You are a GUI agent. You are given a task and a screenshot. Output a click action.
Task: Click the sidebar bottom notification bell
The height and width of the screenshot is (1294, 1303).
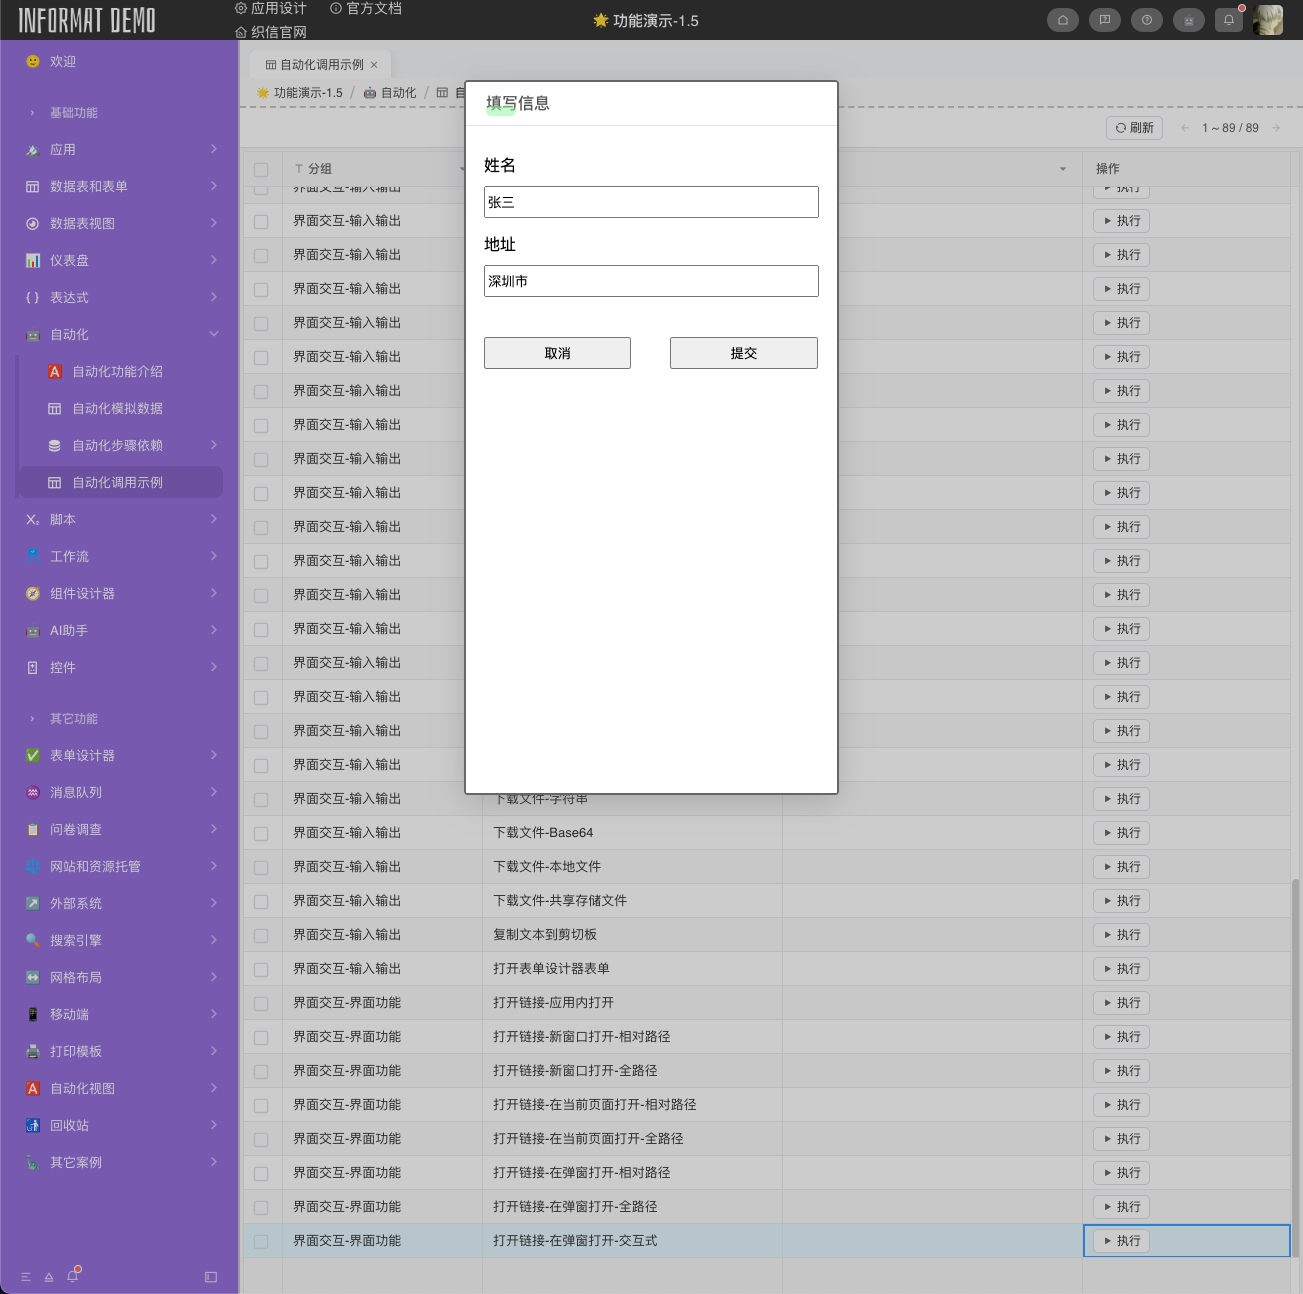pyautogui.click(x=73, y=1276)
